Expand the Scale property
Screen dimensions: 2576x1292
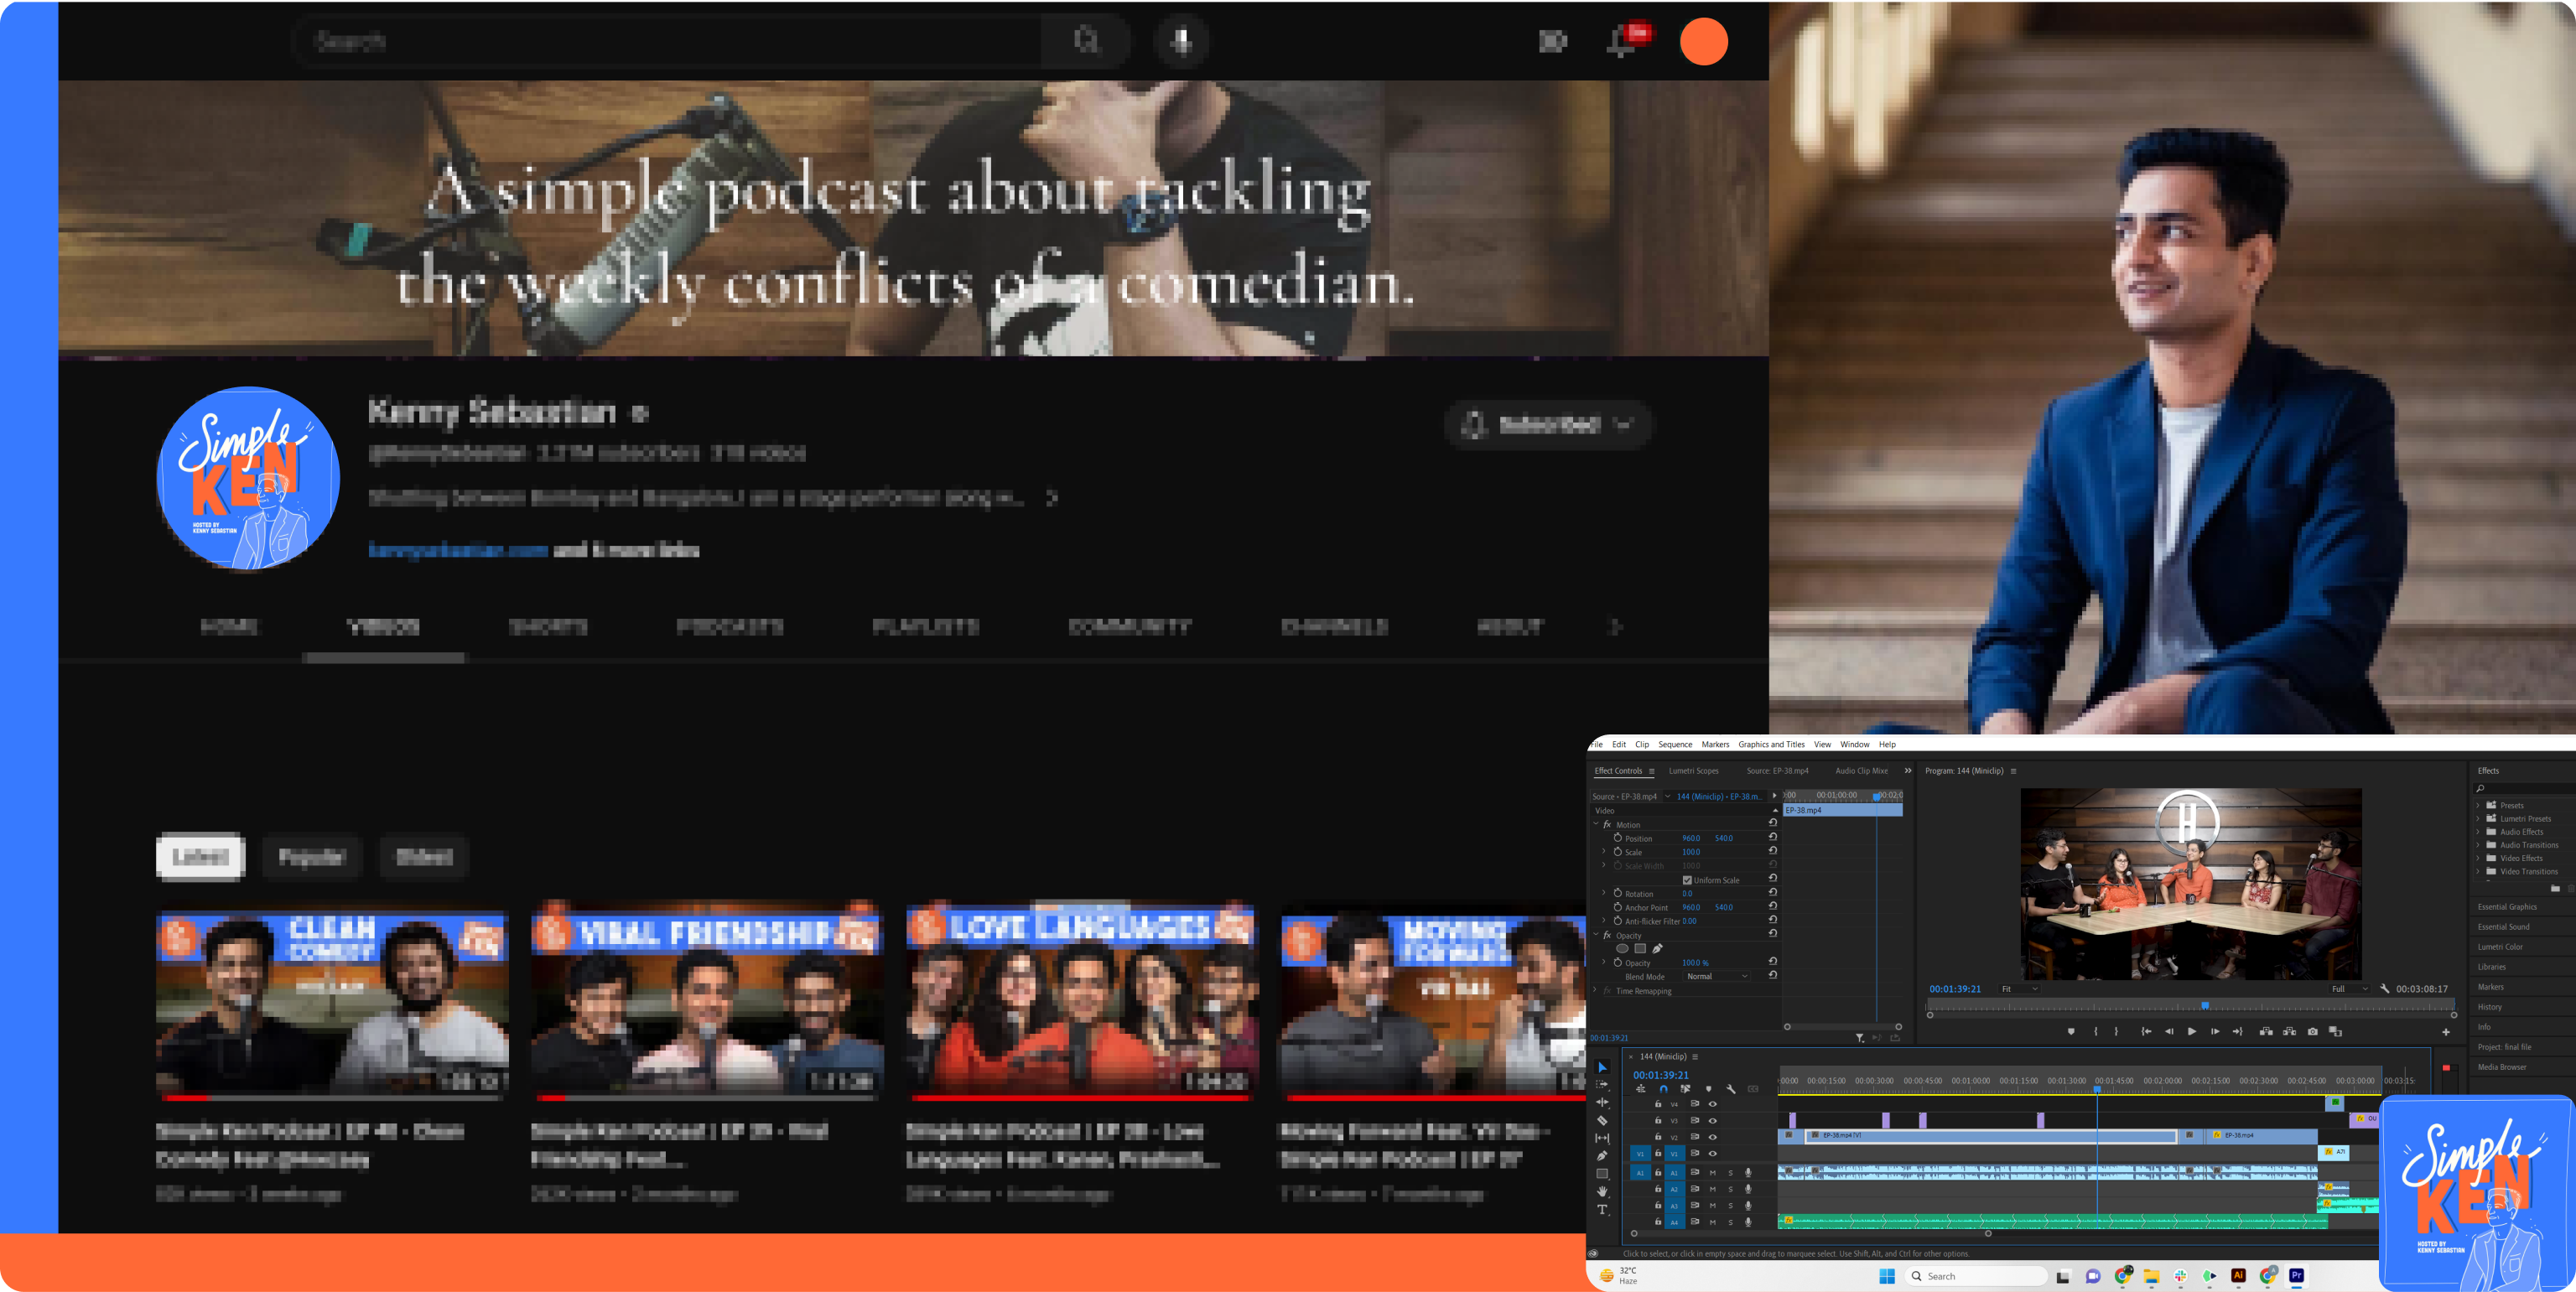pos(1604,852)
